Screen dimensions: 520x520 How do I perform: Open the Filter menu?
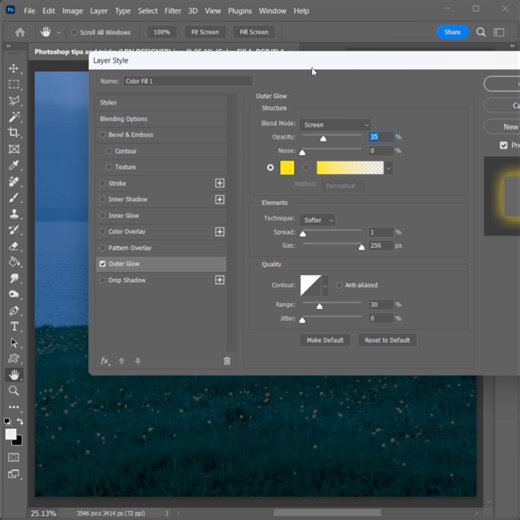pyautogui.click(x=173, y=11)
